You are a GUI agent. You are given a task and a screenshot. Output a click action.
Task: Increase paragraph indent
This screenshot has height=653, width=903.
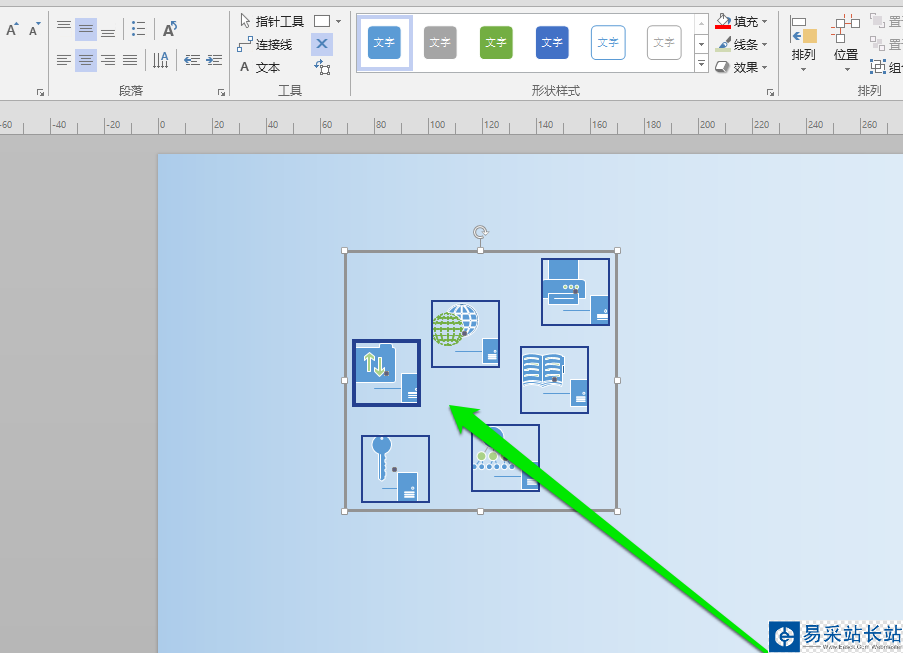pos(214,60)
